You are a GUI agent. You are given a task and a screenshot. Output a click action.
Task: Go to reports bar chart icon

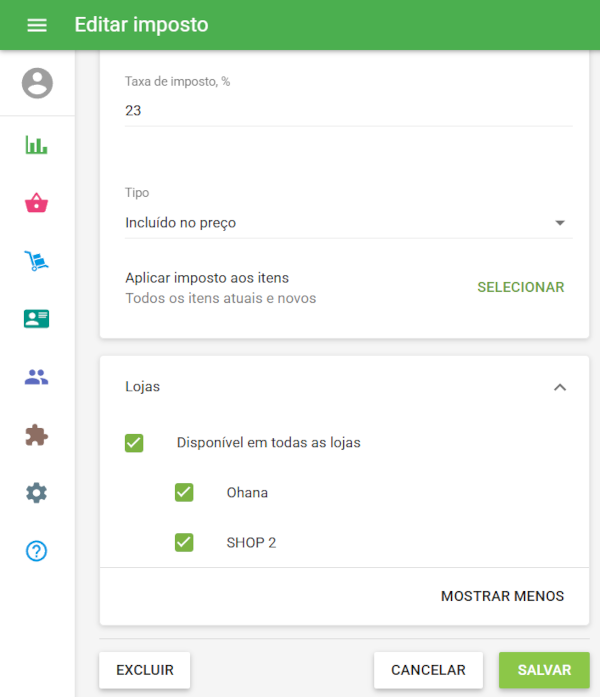37,145
